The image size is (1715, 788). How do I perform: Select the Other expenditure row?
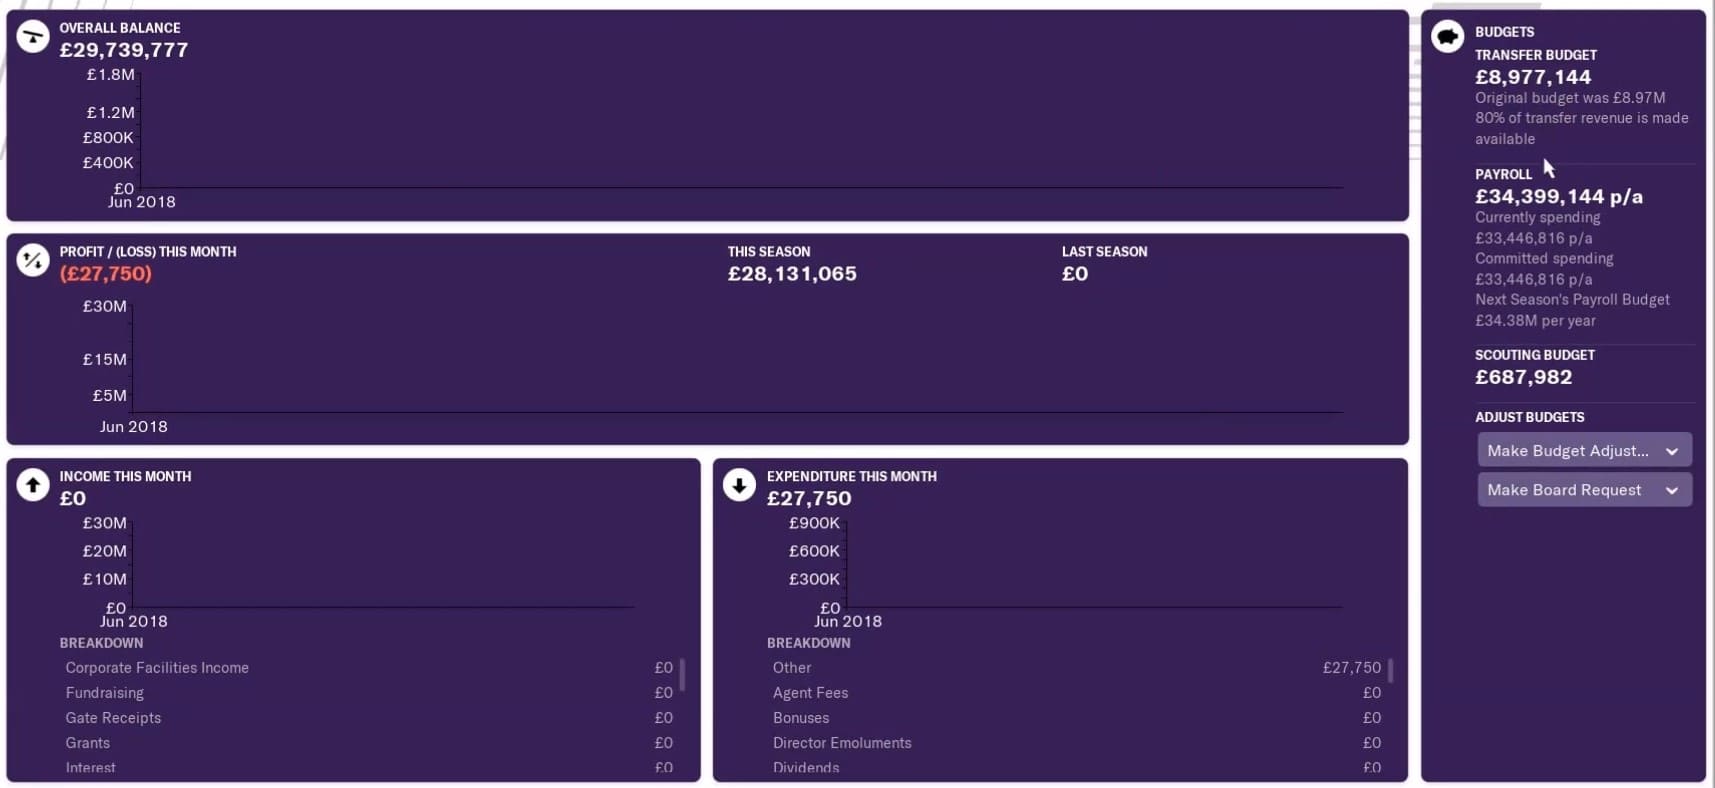pyautogui.click(x=1076, y=667)
